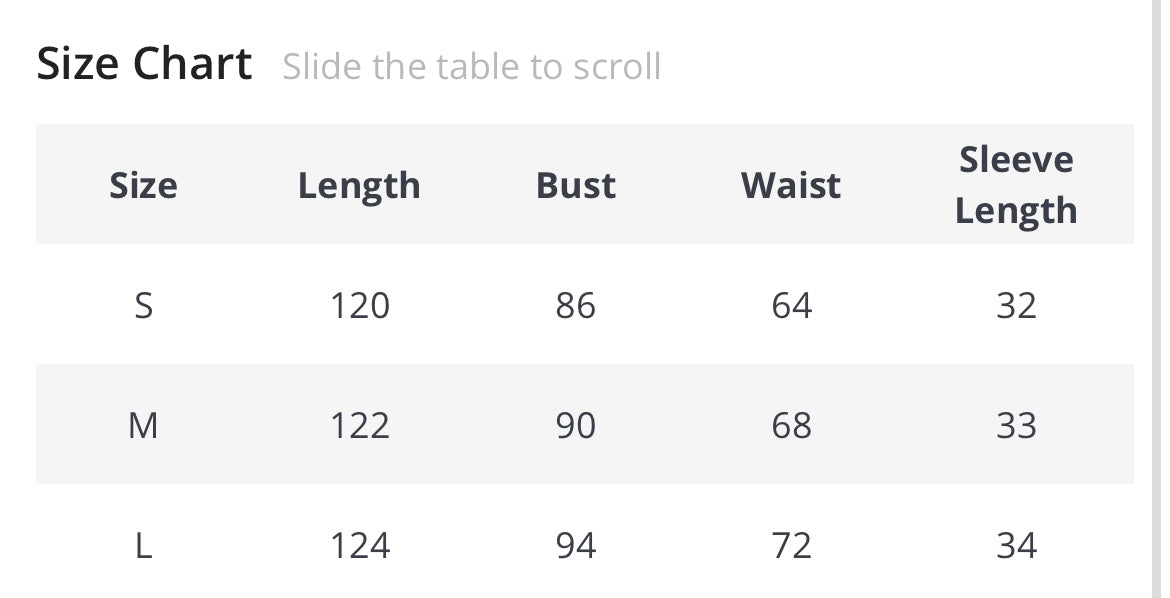Click the L size row label
Image resolution: width=1170 pixels, height=598 pixels.
[x=143, y=546]
